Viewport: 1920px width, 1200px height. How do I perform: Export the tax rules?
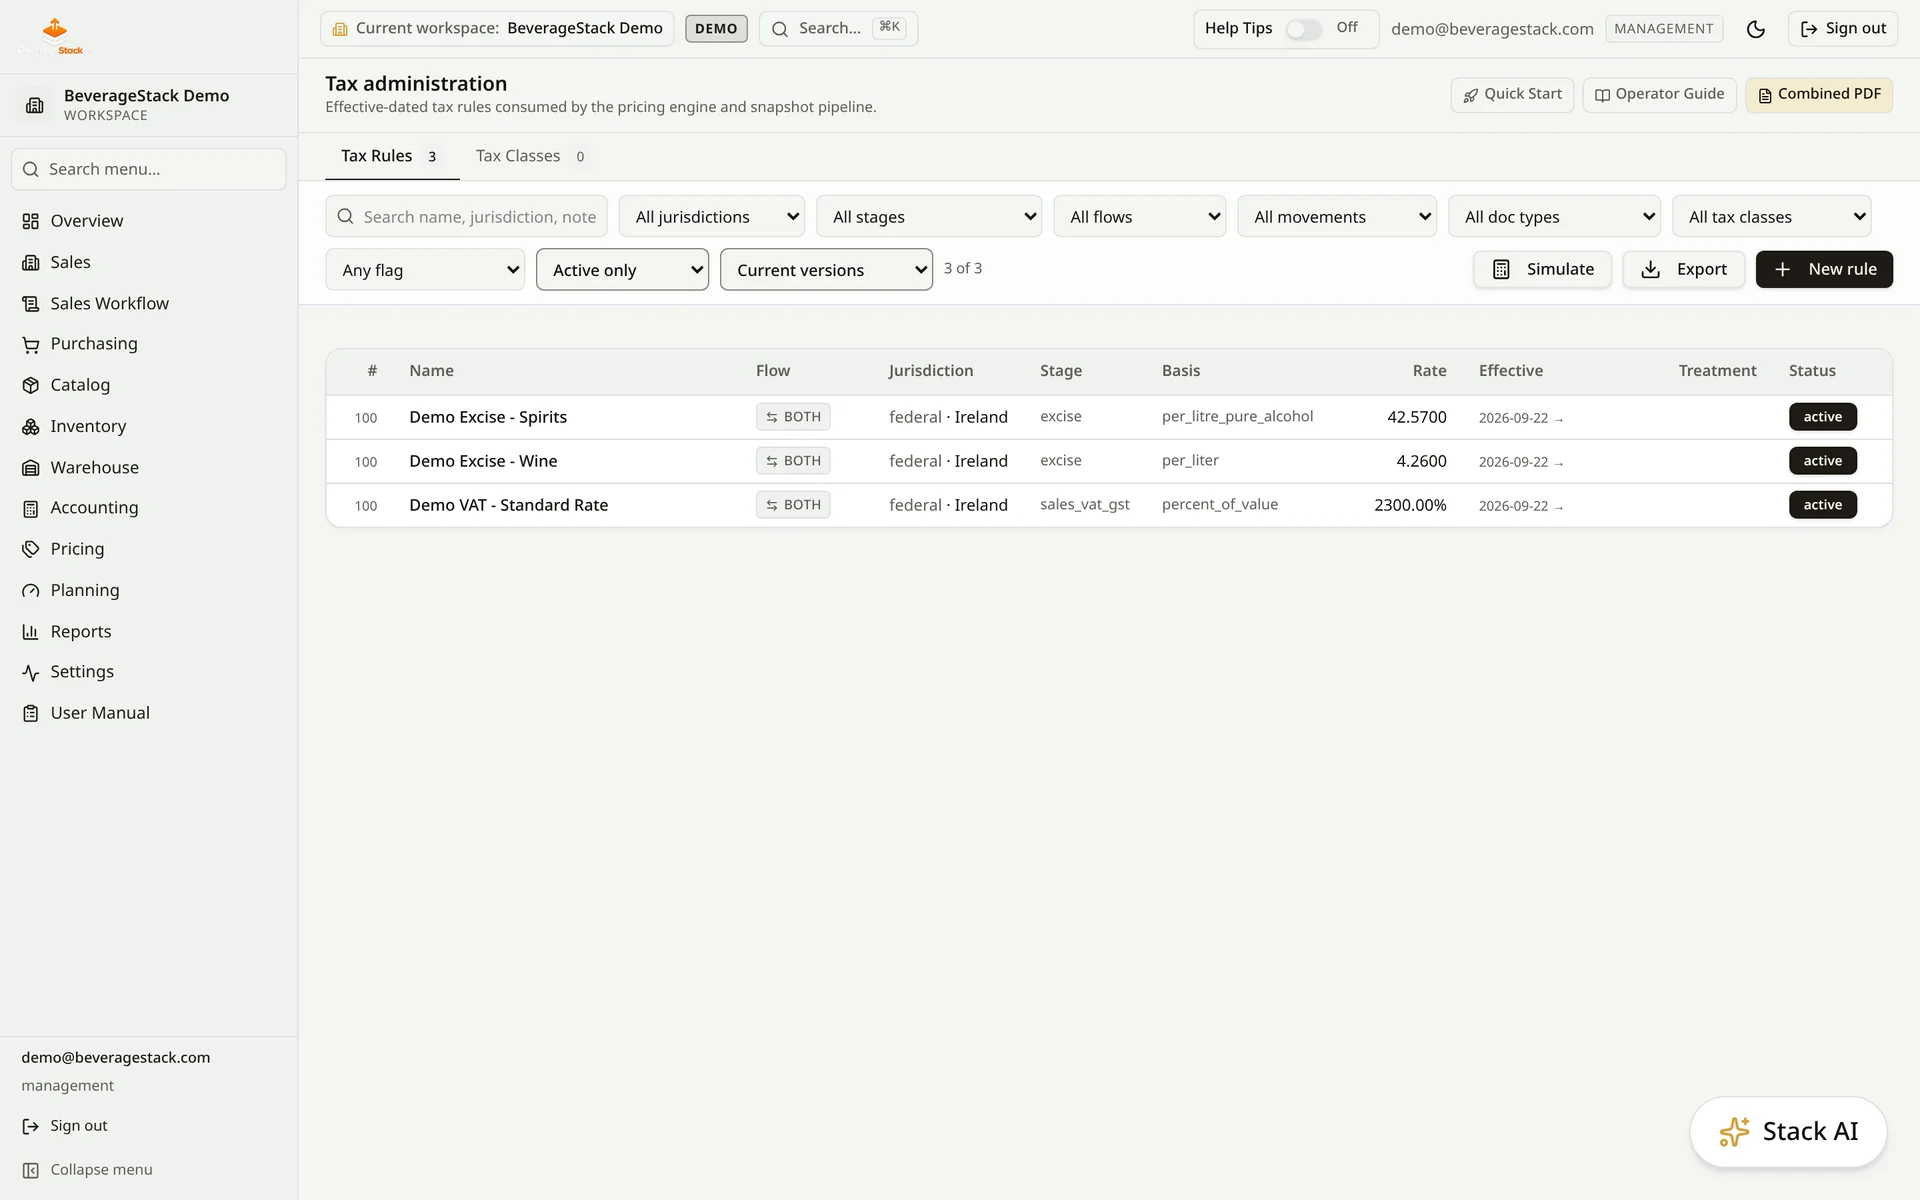pyautogui.click(x=1684, y=269)
